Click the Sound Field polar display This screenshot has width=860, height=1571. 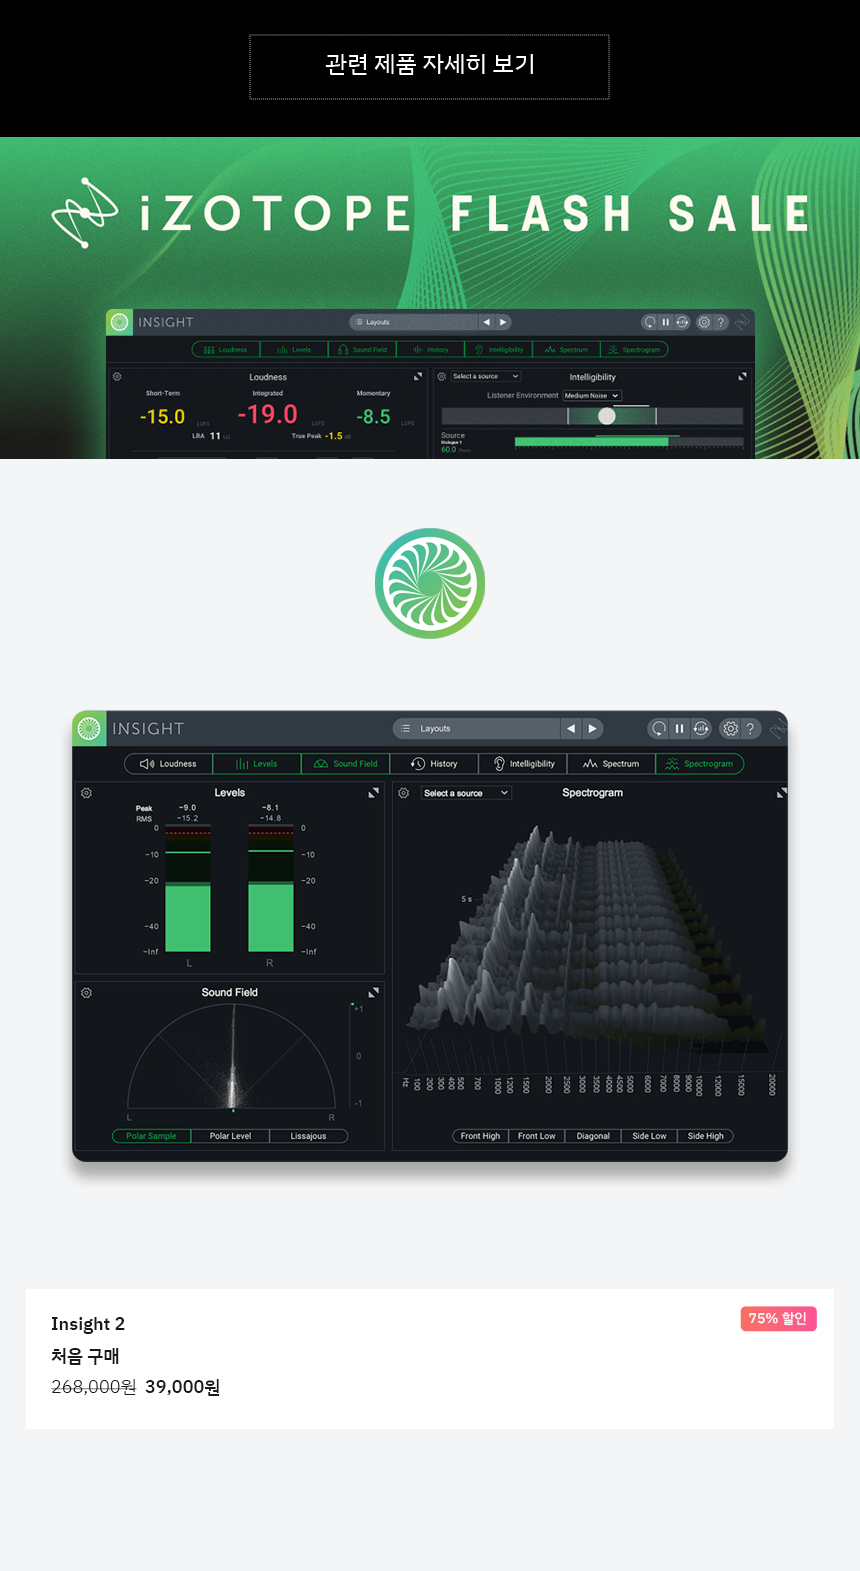tap(232, 1058)
